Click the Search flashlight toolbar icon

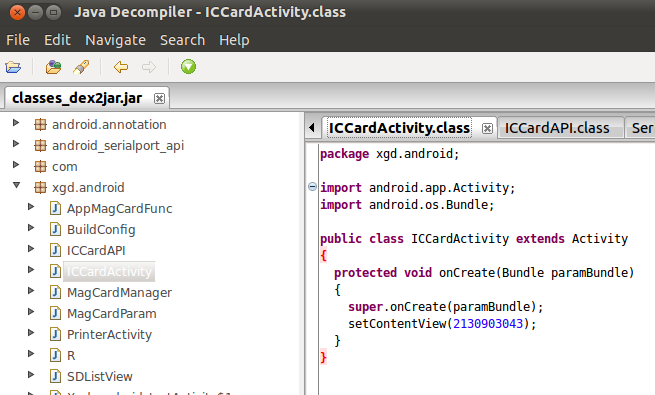point(81,67)
